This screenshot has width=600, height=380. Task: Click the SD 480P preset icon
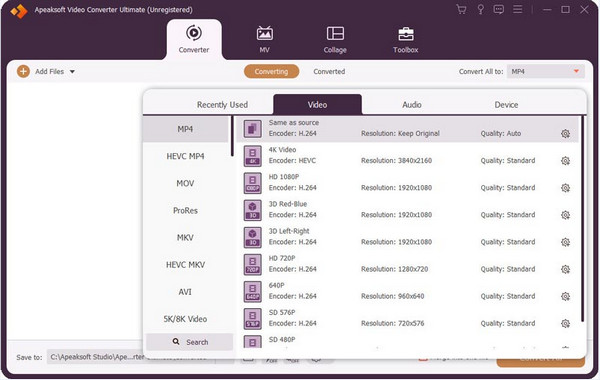coord(253,342)
